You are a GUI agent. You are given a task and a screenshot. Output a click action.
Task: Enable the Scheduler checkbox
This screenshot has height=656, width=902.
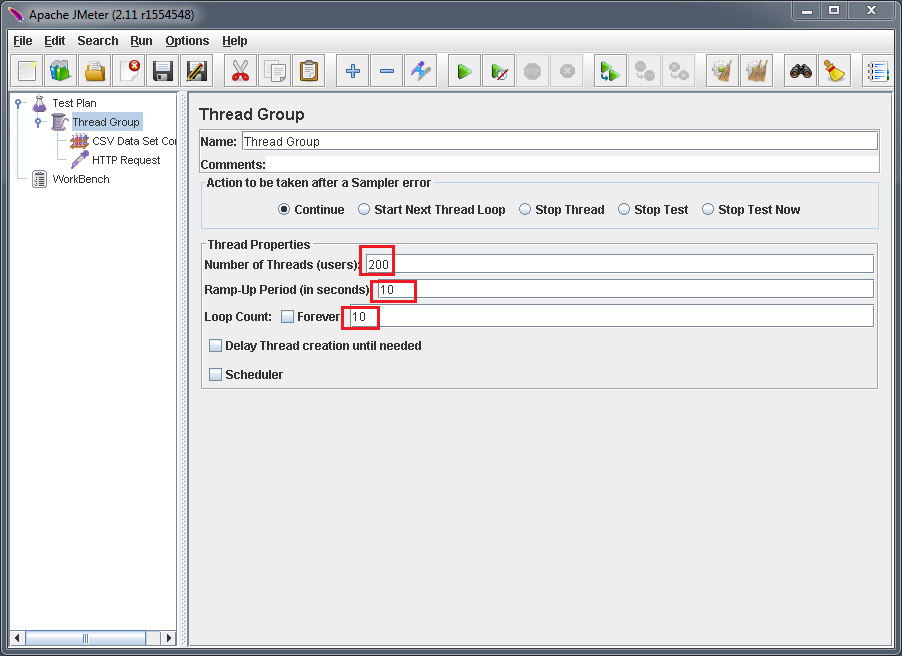point(216,374)
